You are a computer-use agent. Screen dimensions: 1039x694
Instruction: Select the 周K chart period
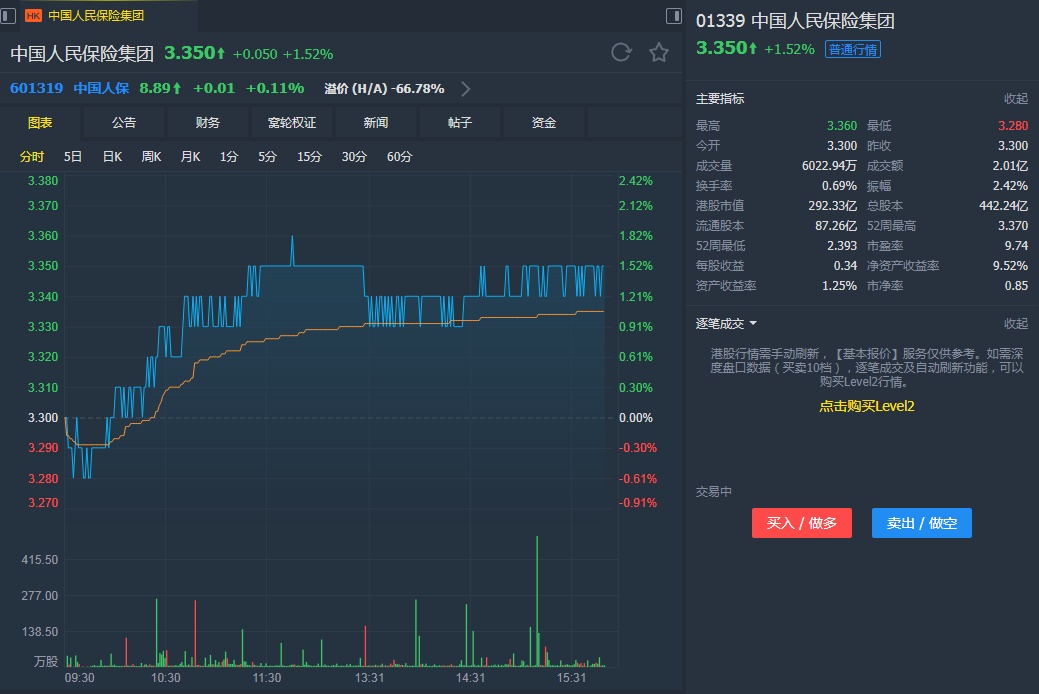[x=151, y=157]
